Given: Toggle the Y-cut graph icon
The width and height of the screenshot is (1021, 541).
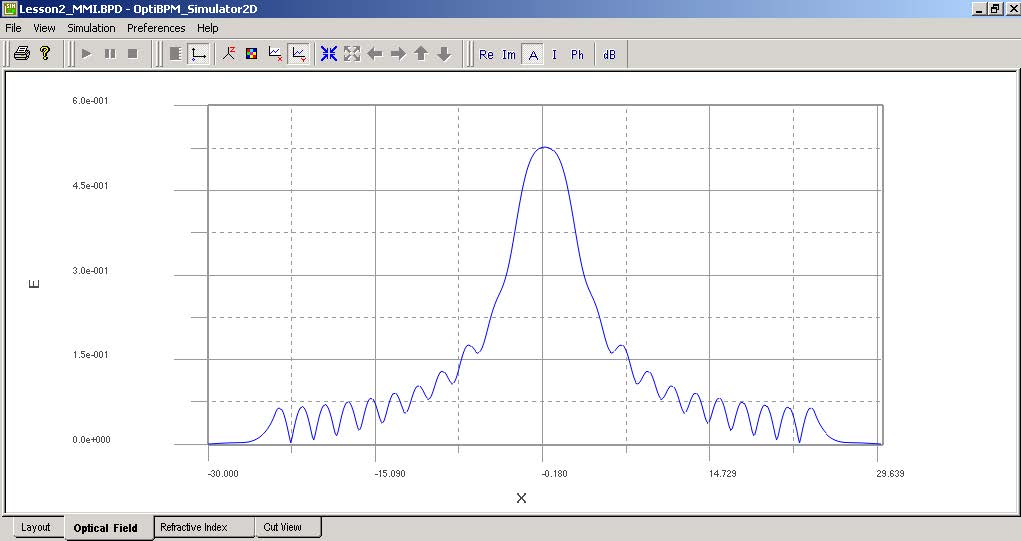Looking at the screenshot, I should point(299,54).
